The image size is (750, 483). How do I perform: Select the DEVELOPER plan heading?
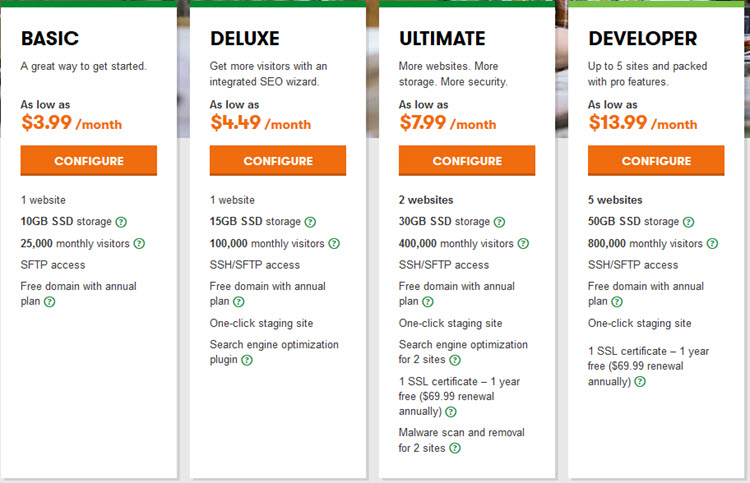tap(642, 39)
